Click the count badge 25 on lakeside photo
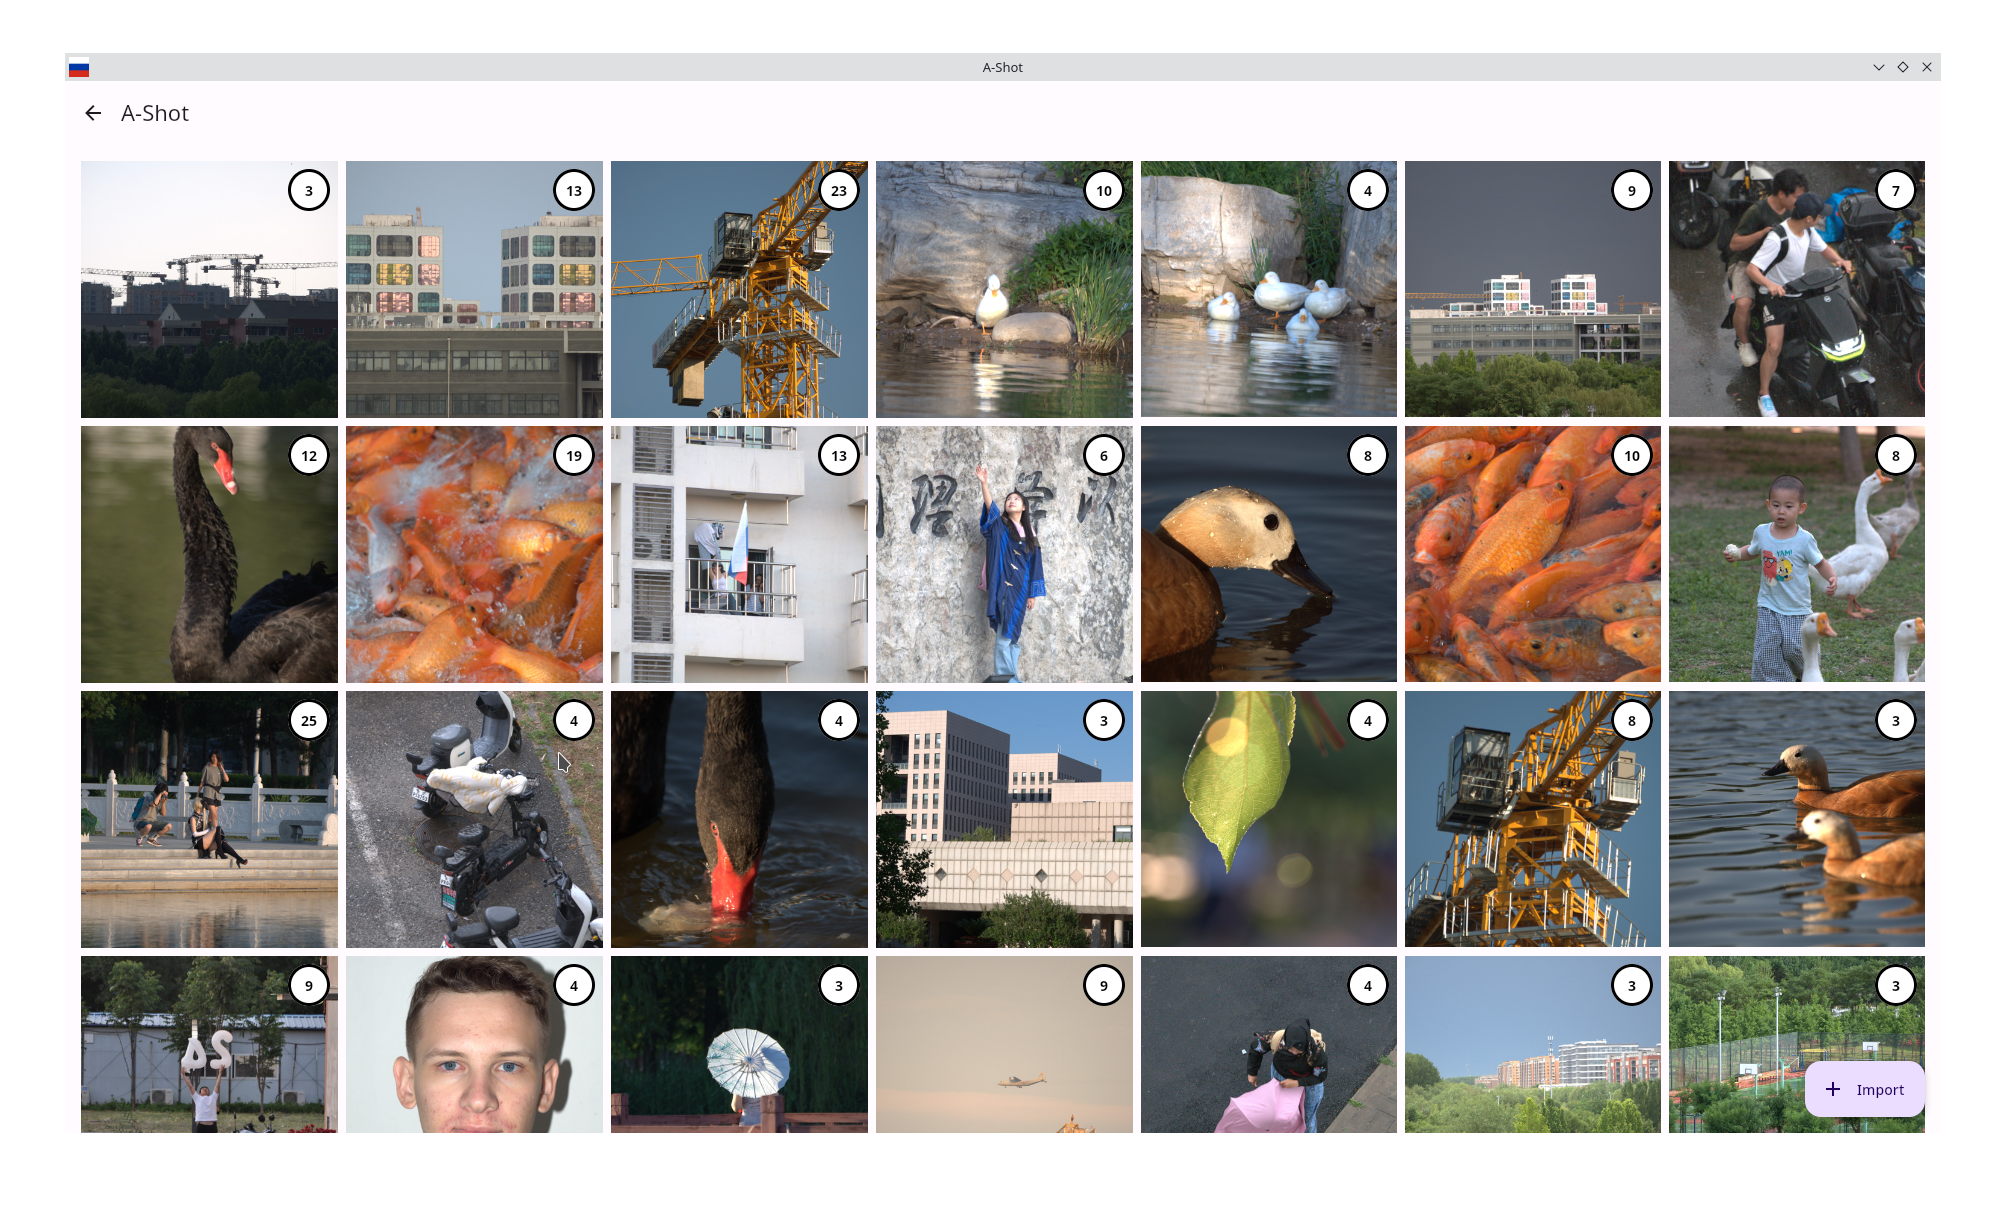The height and width of the screenshot is (1210, 2006). [309, 720]
